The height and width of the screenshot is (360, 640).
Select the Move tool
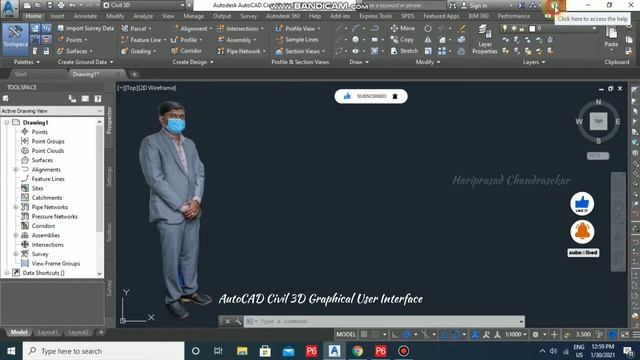tap(402, 28)
